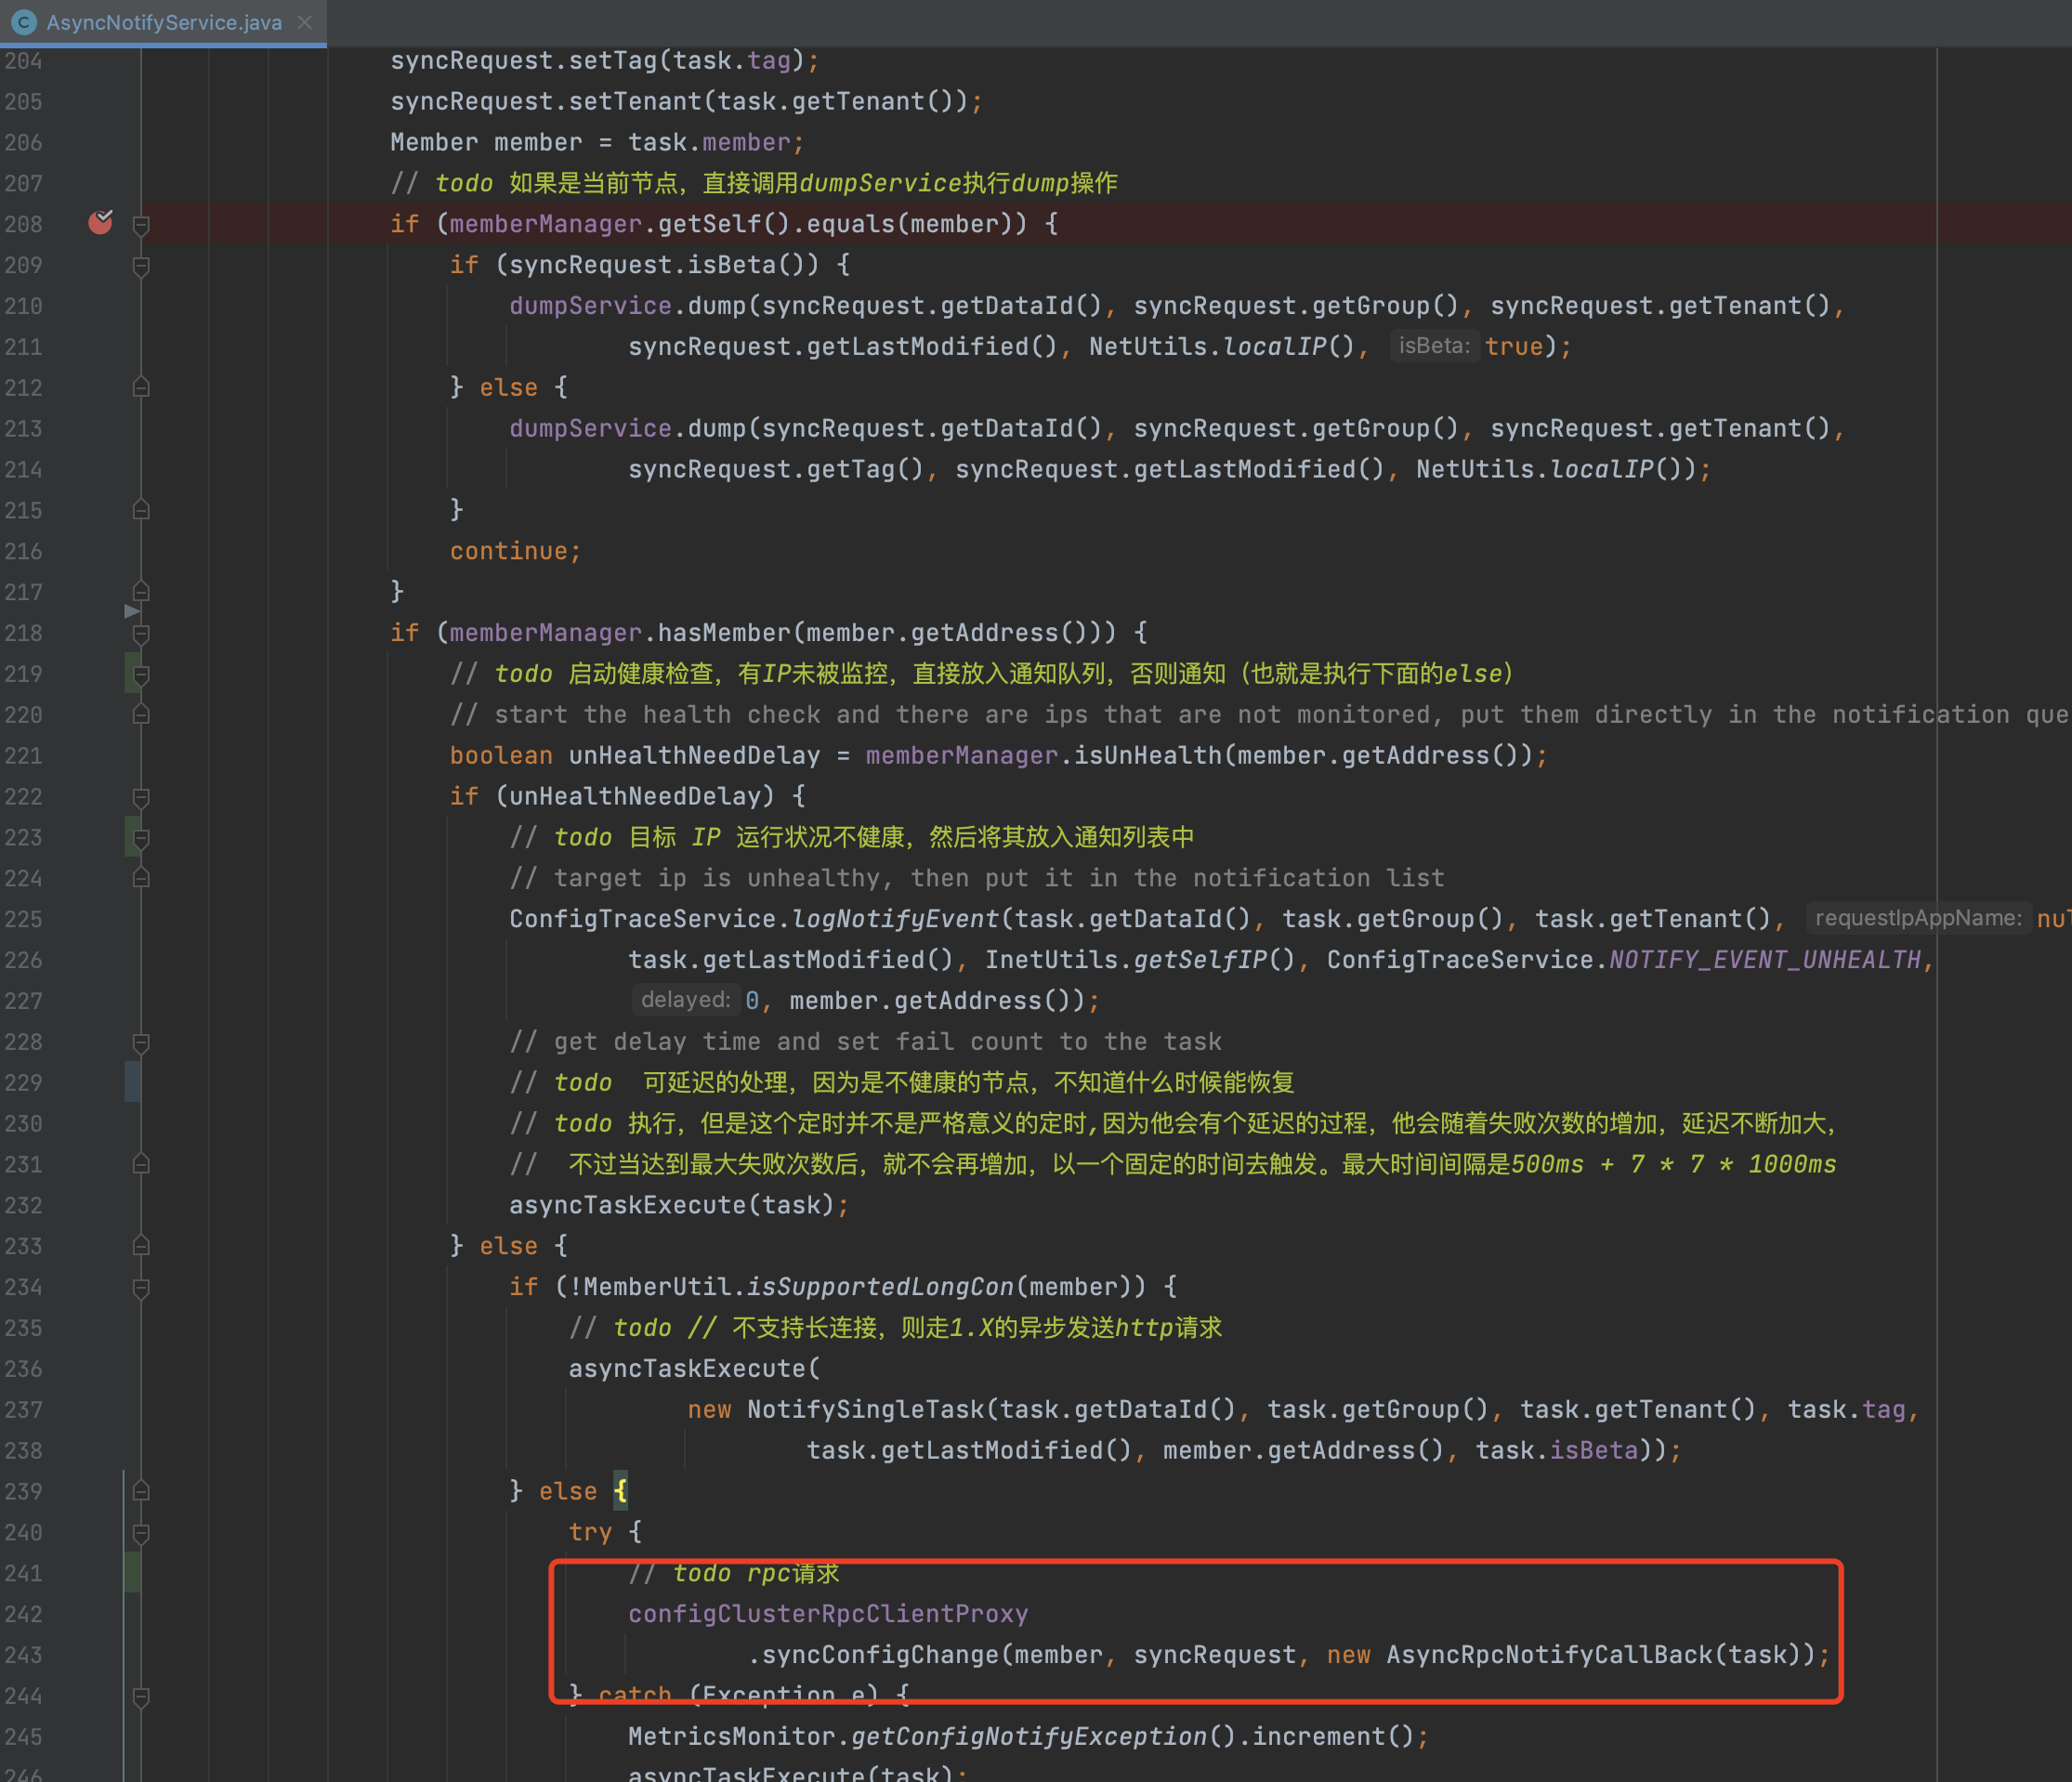Click the 'isBeta:' inlay parameter hint
2072x1782 pixels.
[1434, 346]
